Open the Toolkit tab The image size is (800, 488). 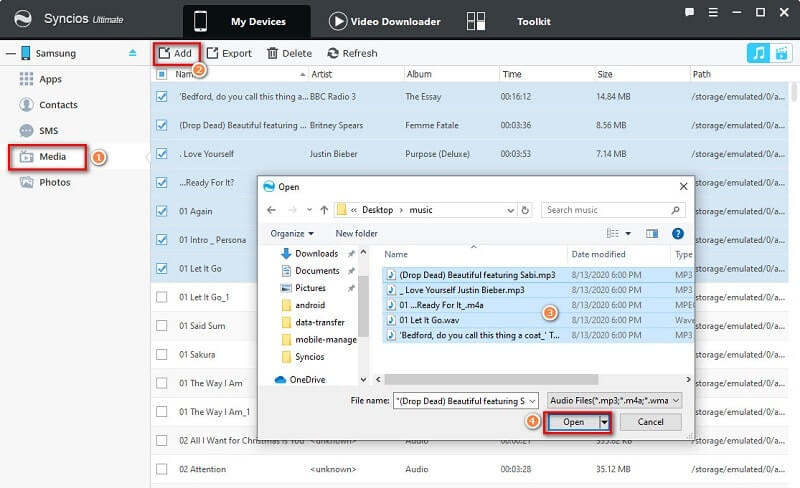coord(508,21)
